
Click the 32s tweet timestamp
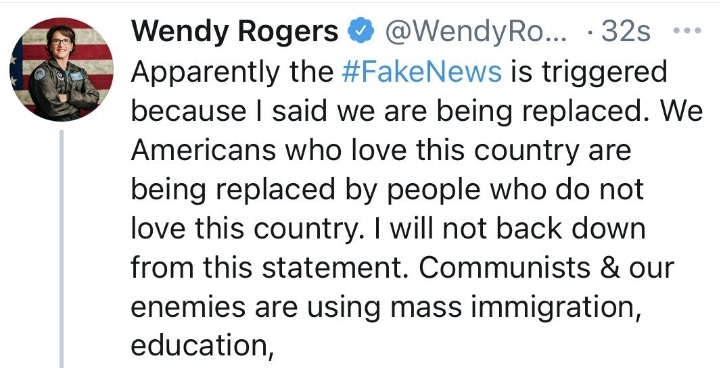pos(626,31)
